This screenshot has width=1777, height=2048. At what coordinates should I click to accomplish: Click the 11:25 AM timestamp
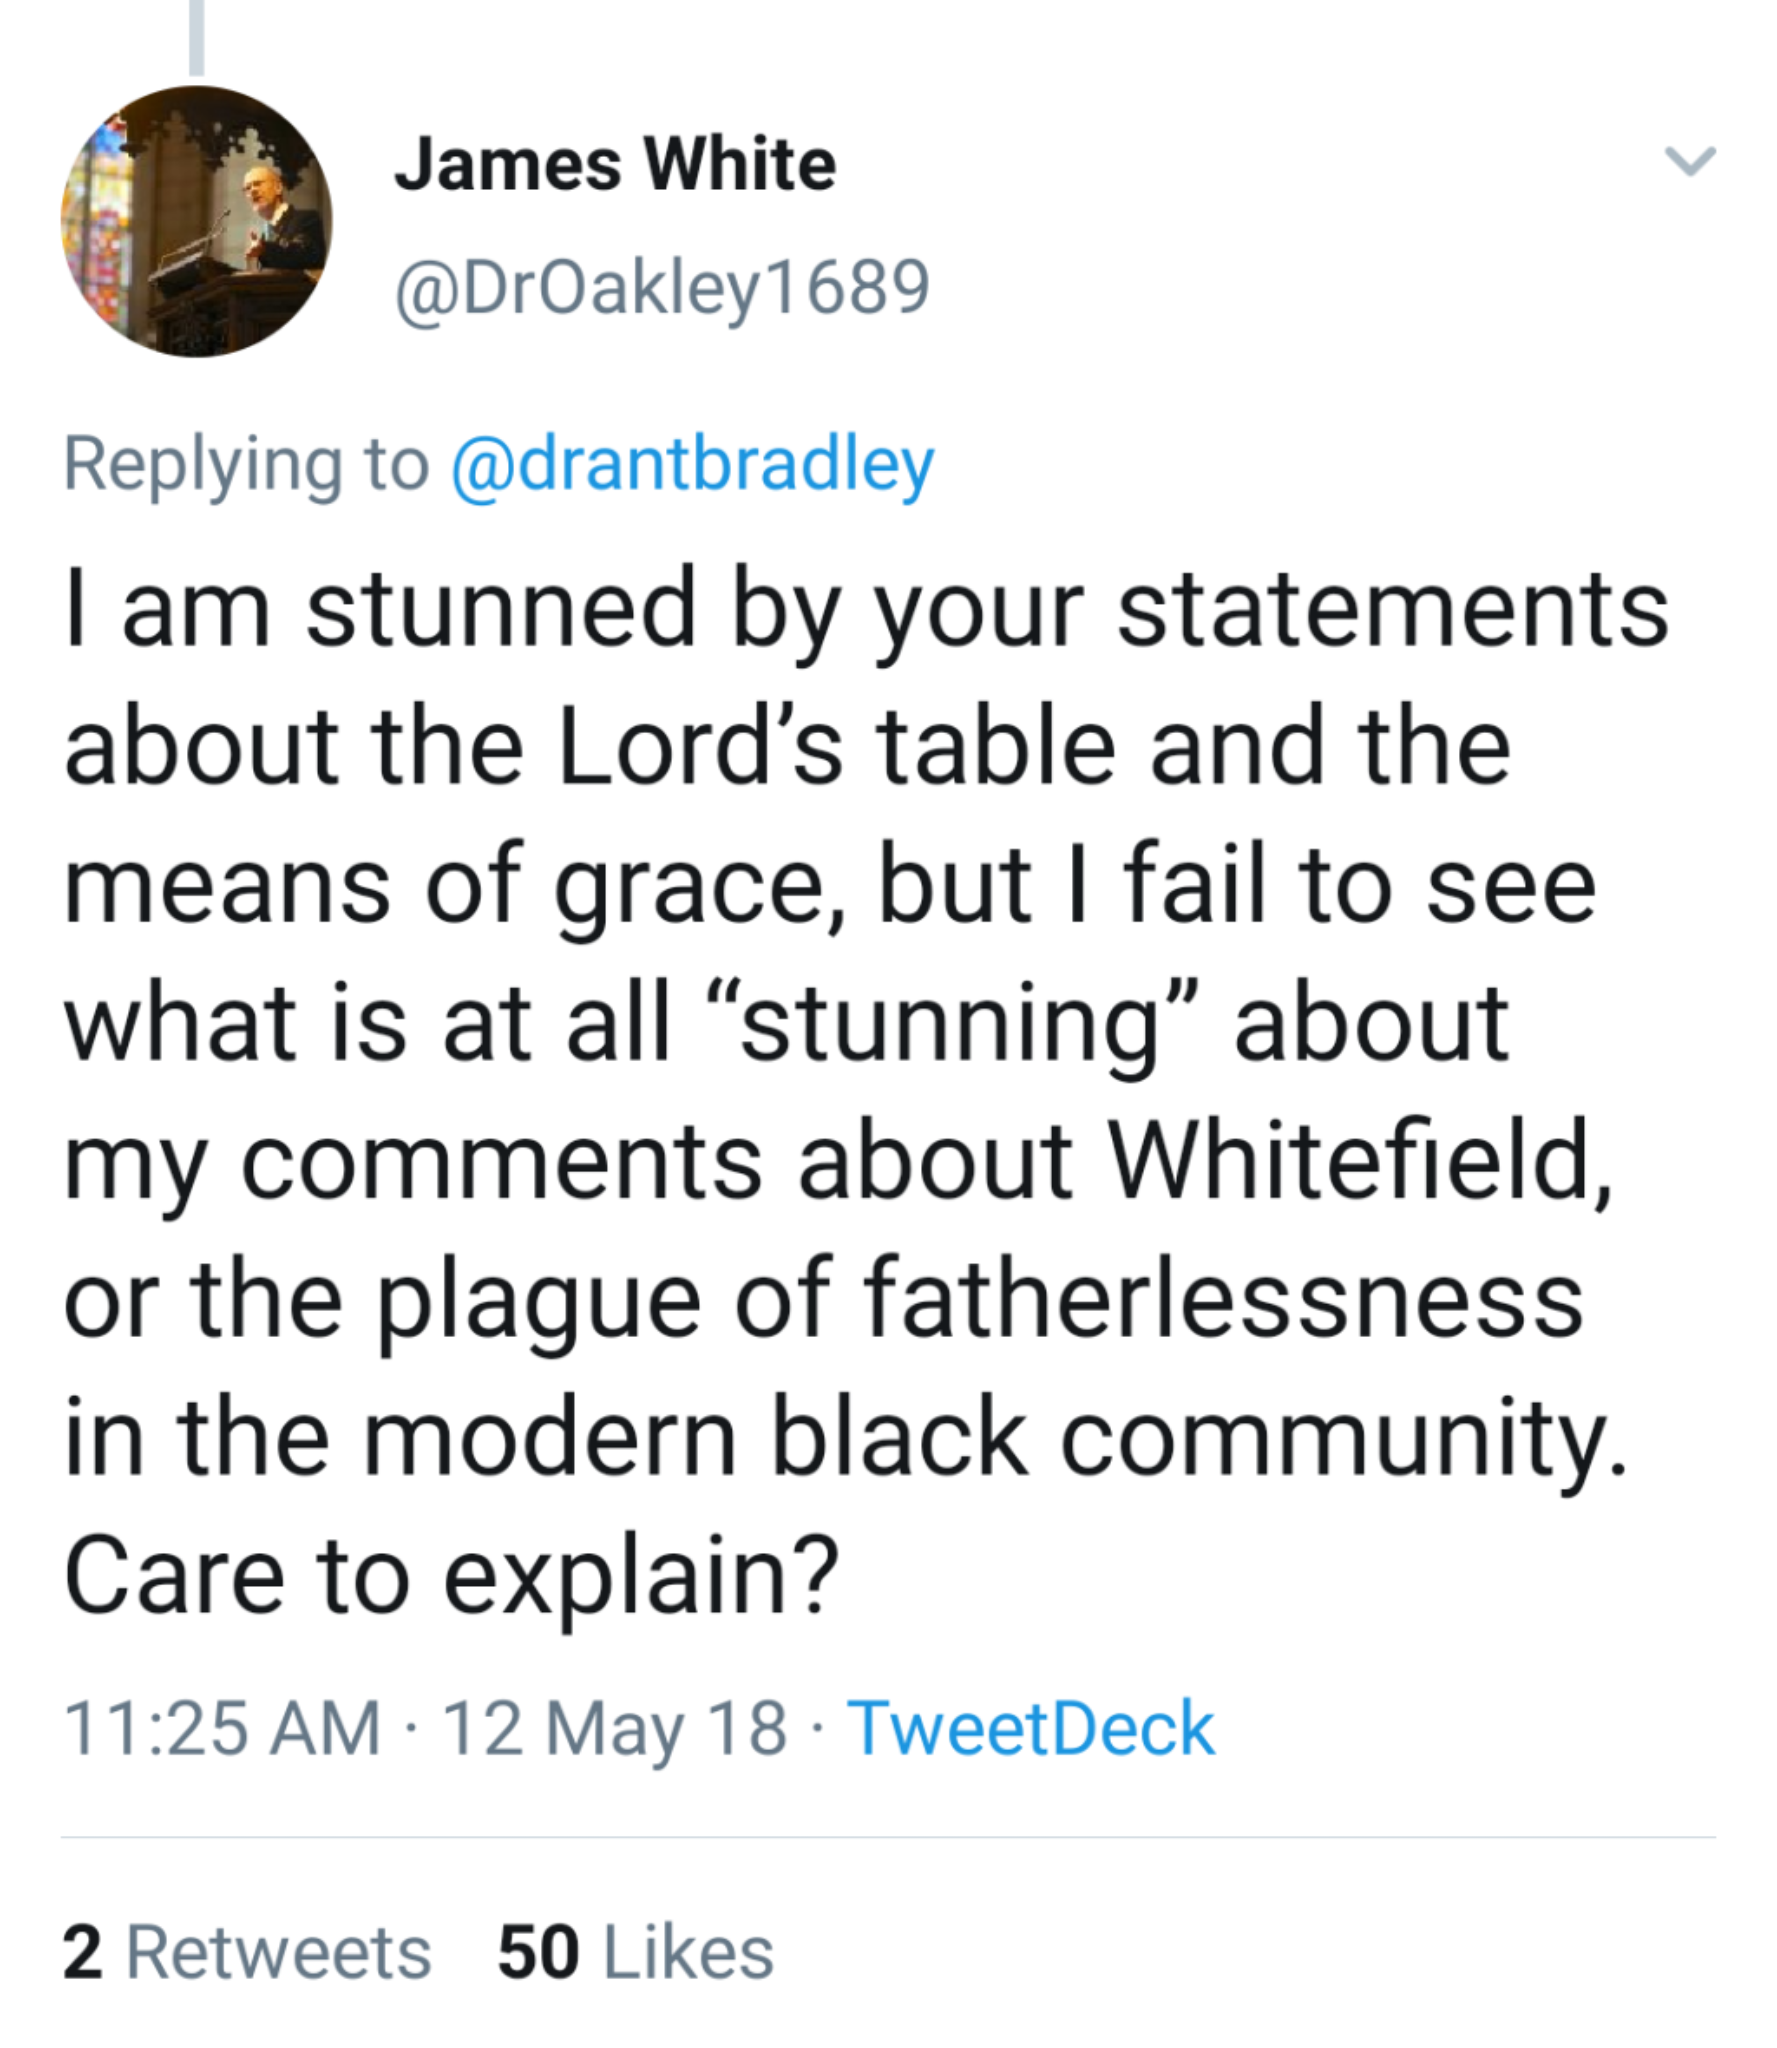coord(222,1728)
